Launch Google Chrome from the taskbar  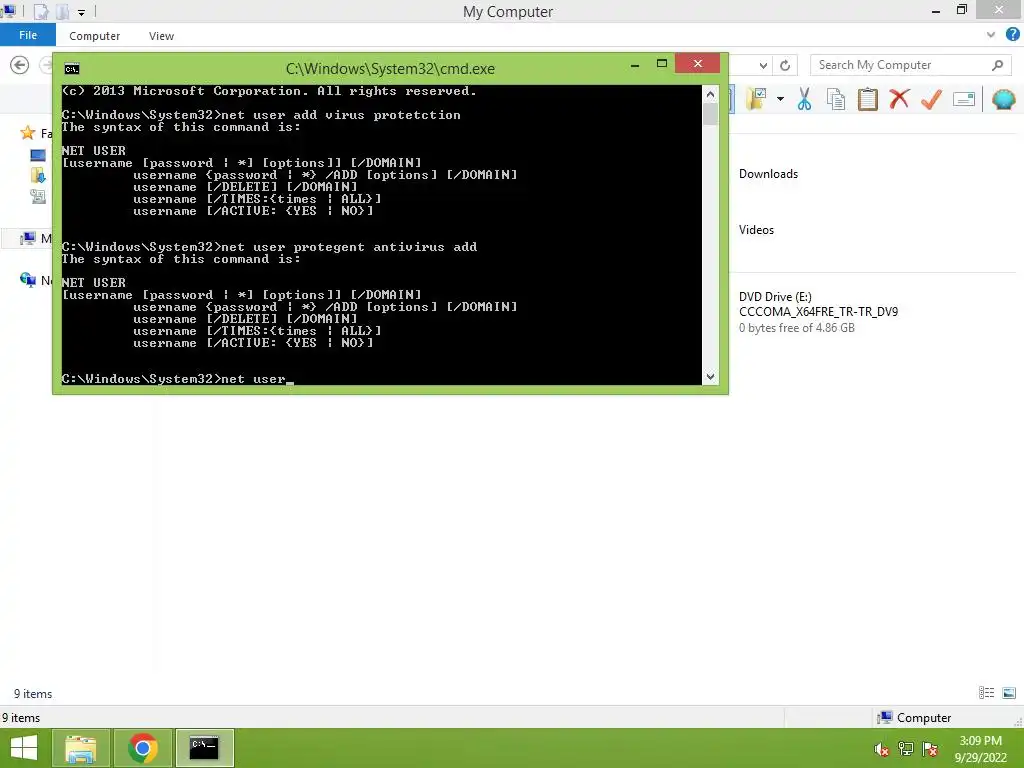click(142, 748)
